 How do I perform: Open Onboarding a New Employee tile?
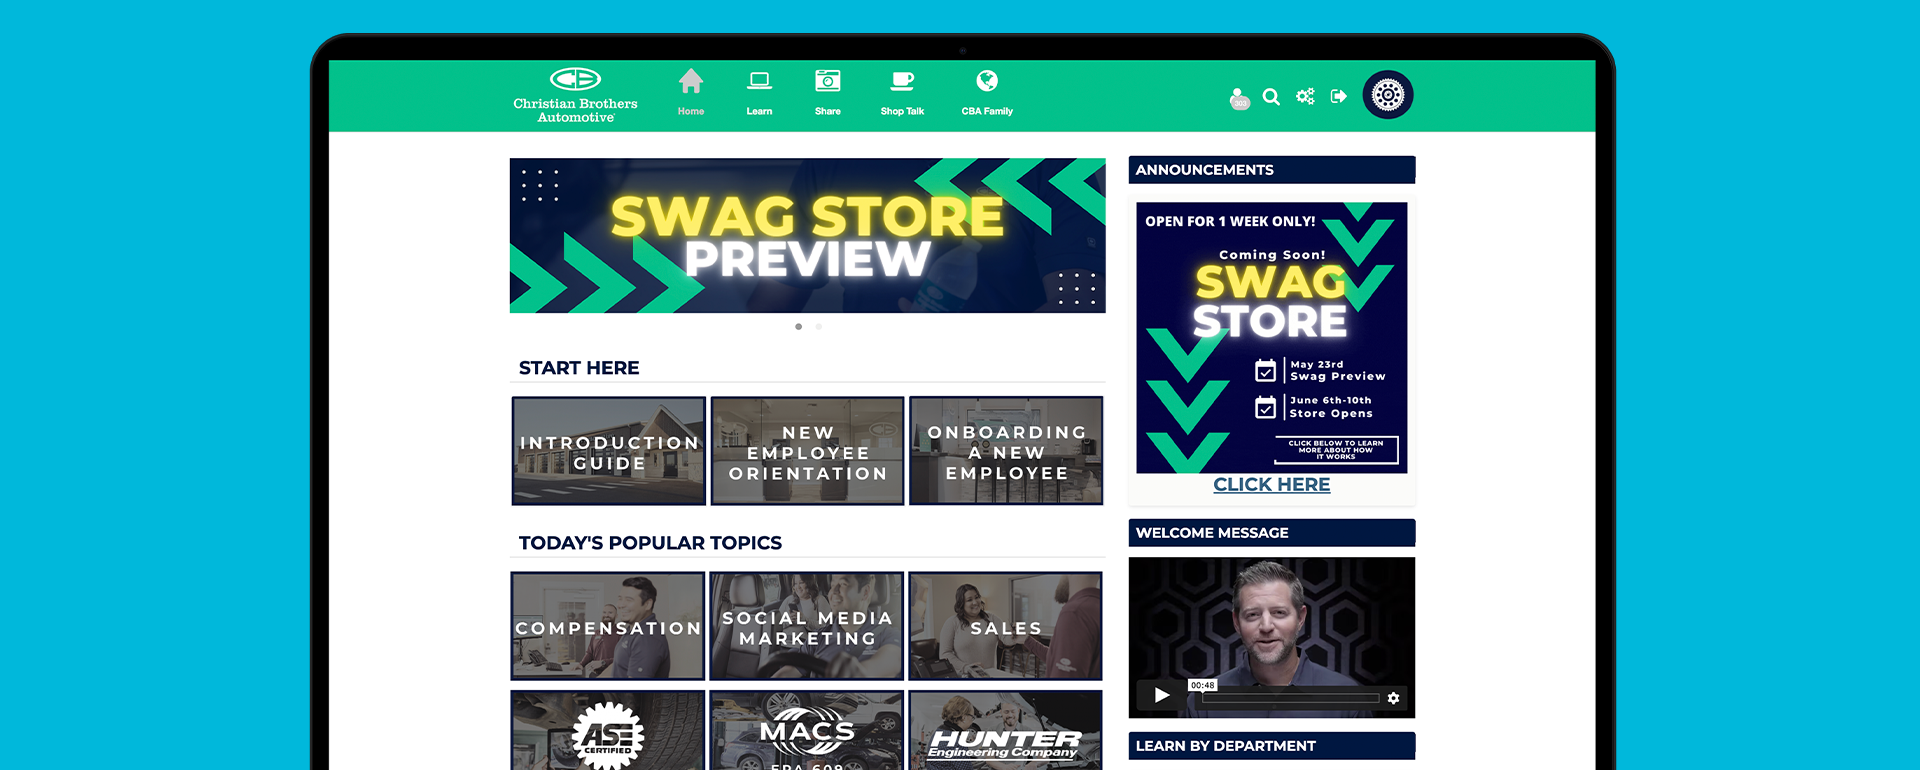1006,451
